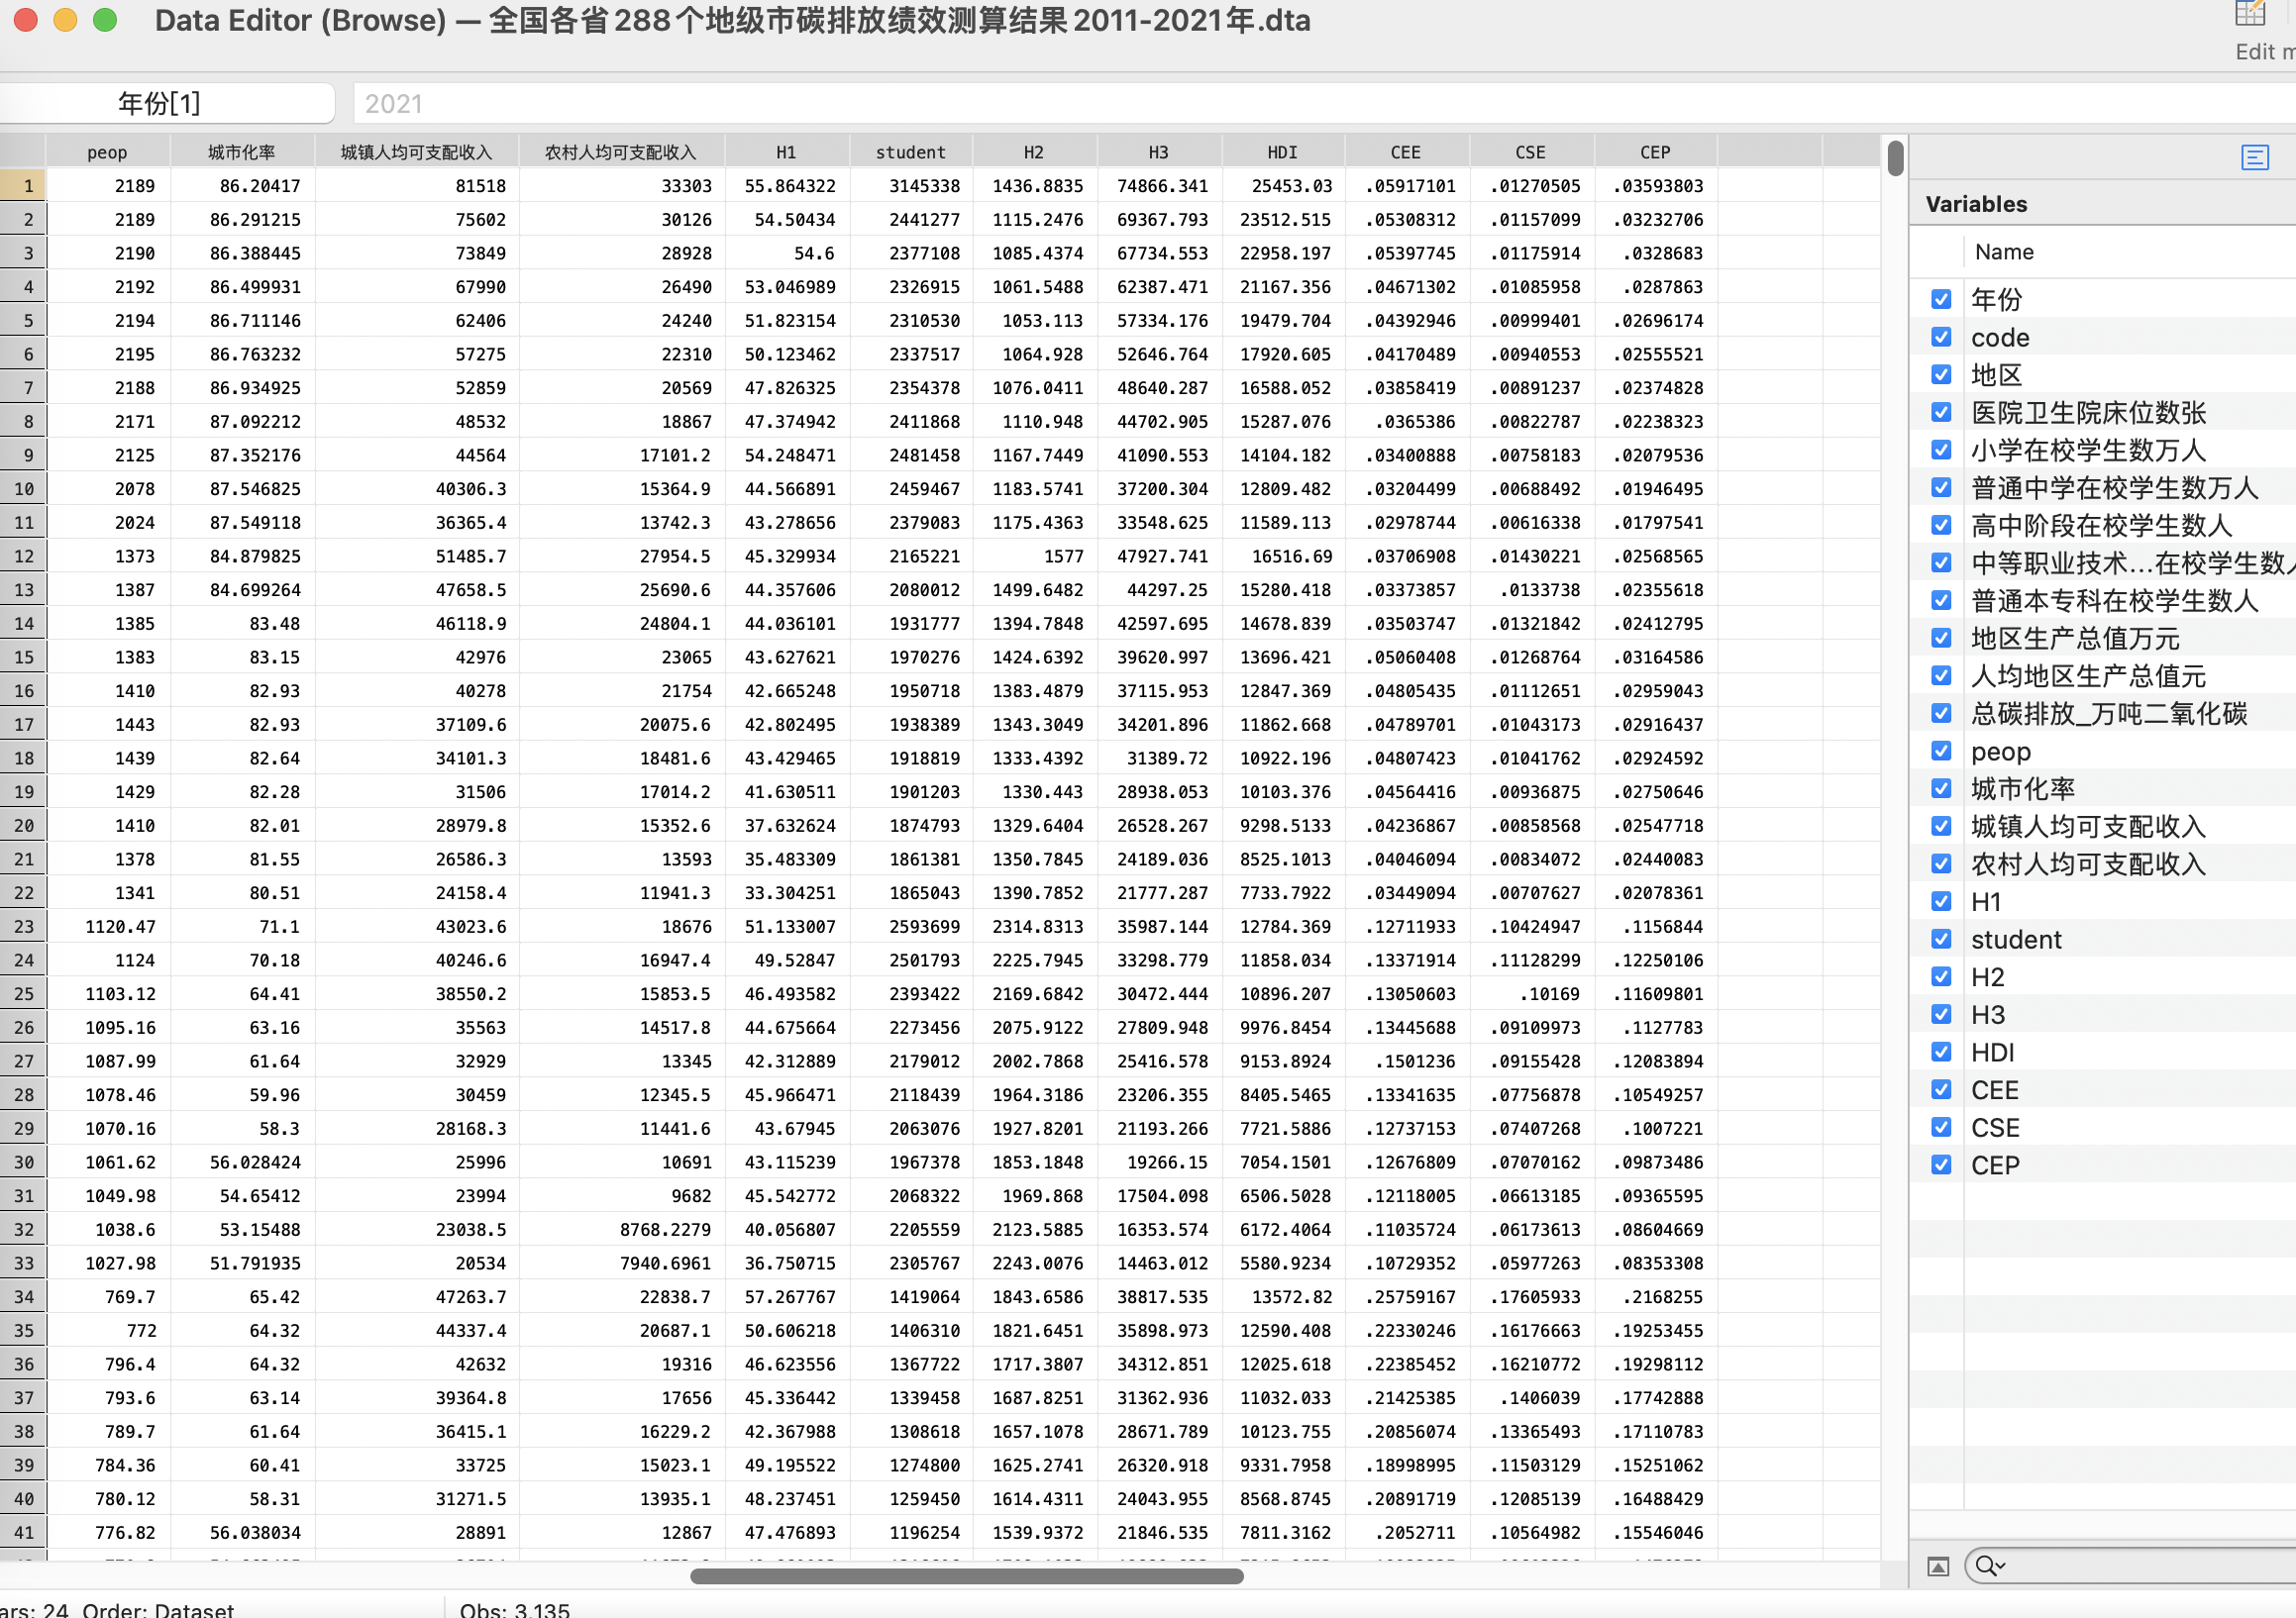Uncheck the 年份 variable checkbox

click(x=1941, y=299)
